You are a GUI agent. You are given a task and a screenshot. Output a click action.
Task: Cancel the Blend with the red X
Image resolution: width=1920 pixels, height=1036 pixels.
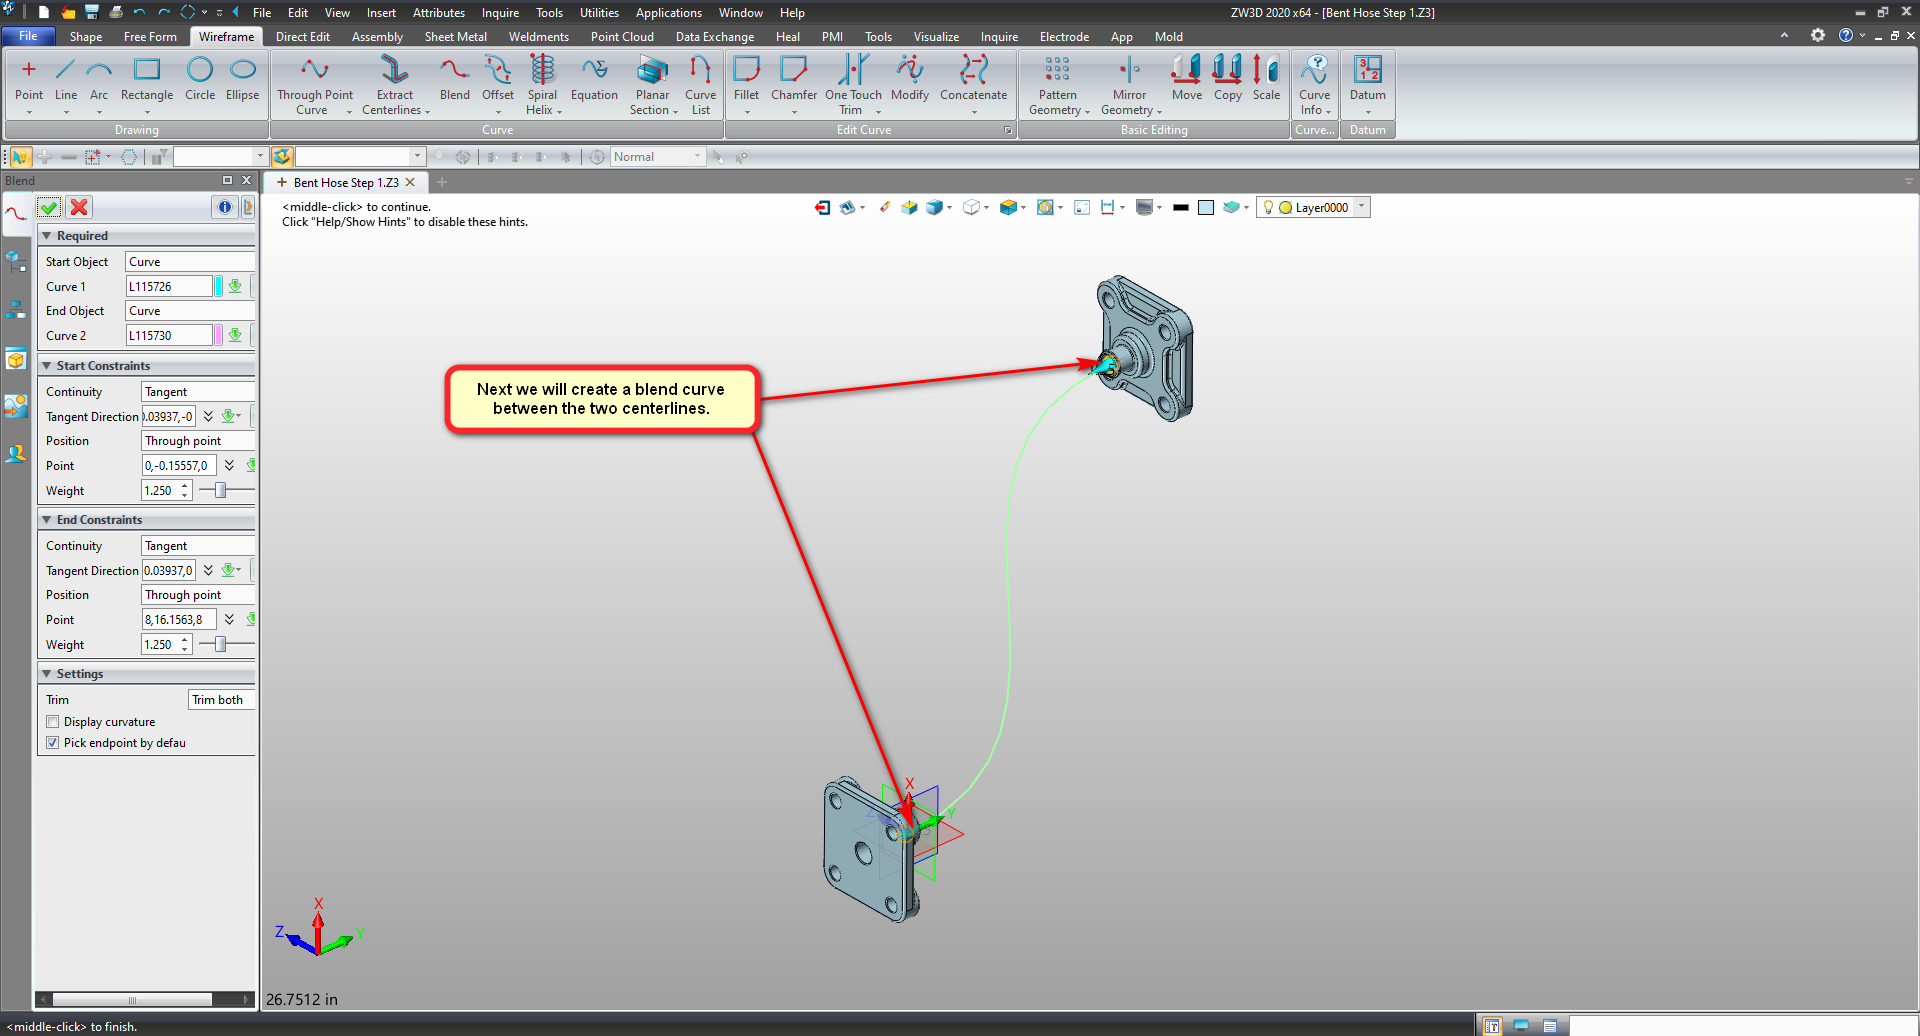79,207
